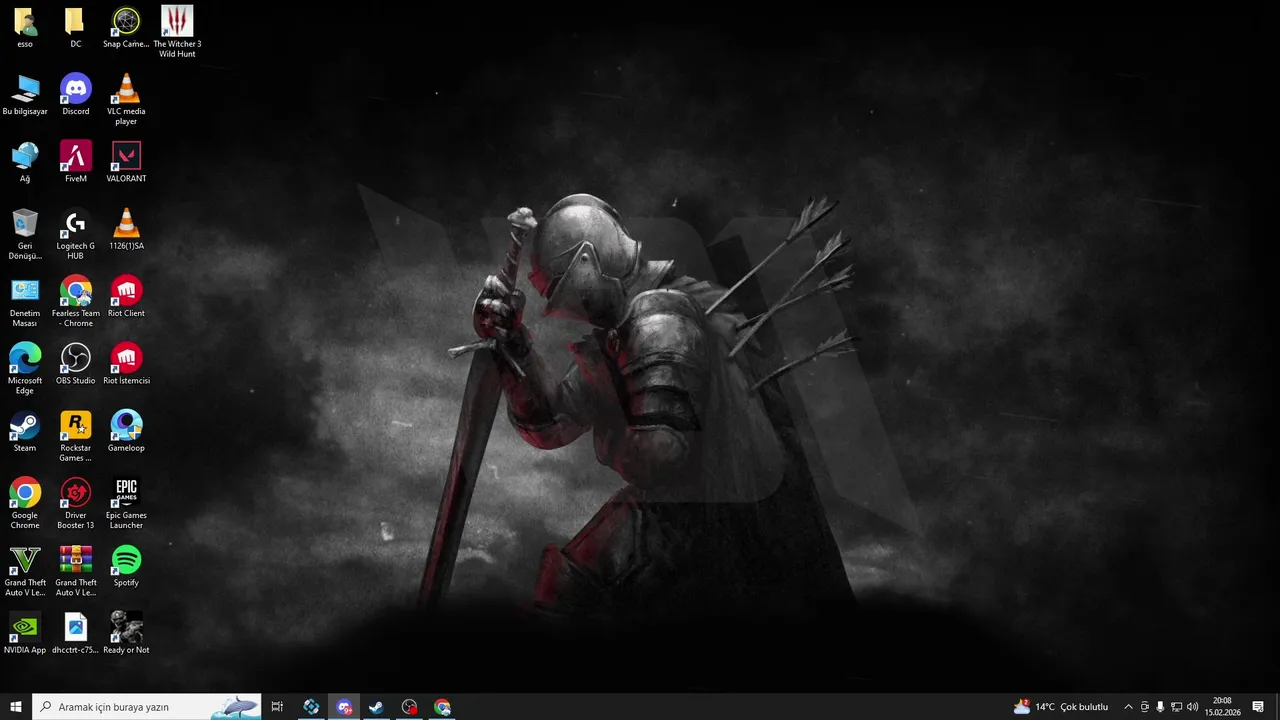Open network settings from tray icon
Screen dimensions: 1280x720
(x=1176, y=707)
